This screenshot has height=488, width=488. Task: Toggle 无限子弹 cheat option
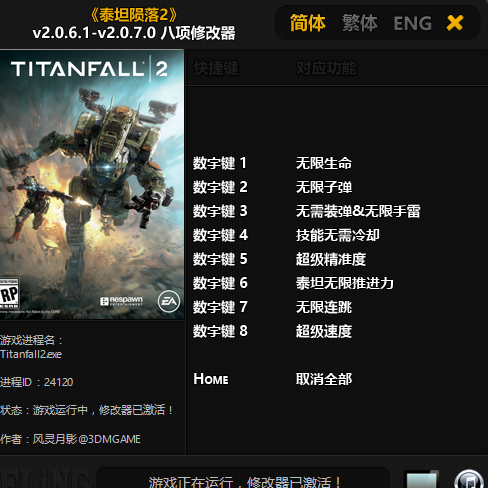[x=324, y=187]
